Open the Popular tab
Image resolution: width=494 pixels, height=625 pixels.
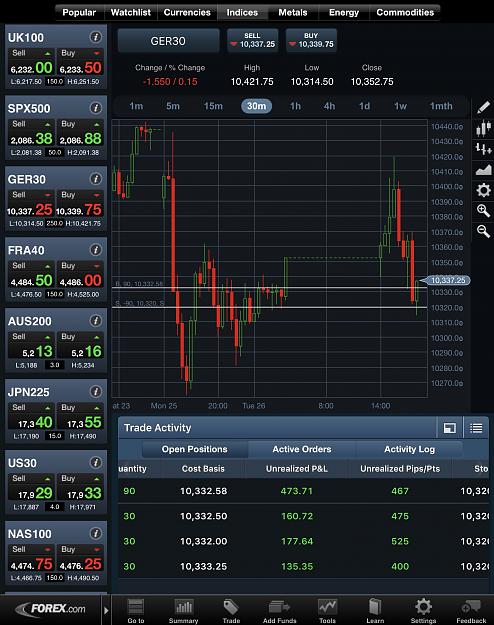tap(79, 12)
